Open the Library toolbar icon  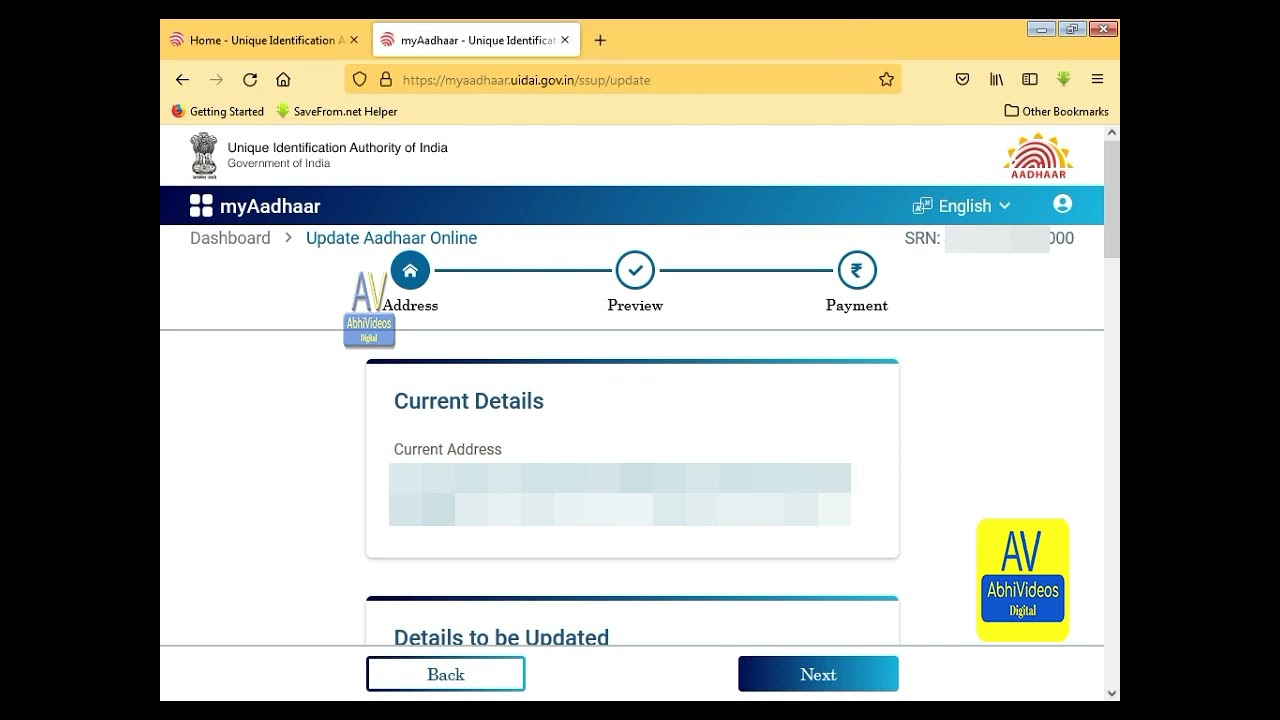point(996,80)
